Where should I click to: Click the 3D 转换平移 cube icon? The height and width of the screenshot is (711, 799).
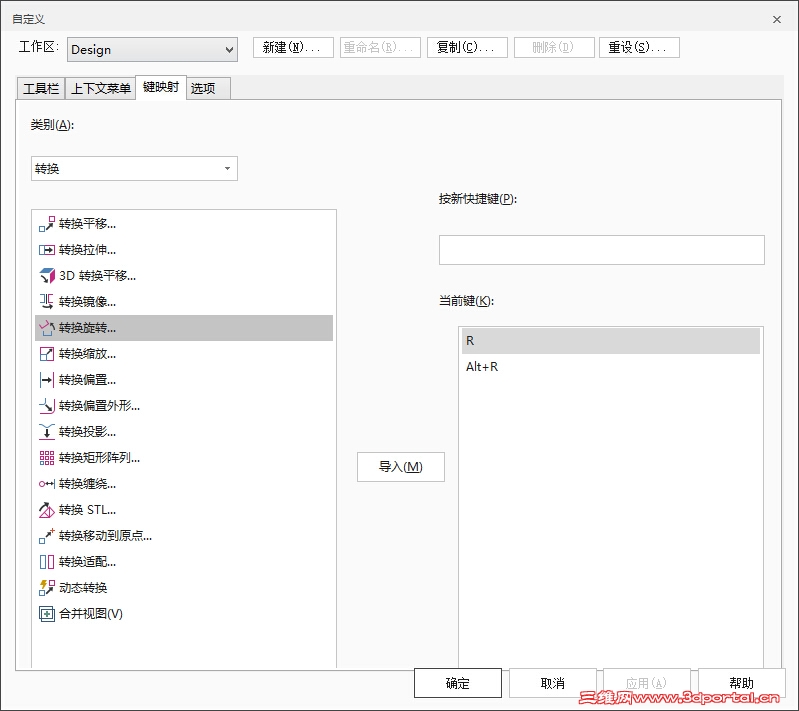[46, 276]
